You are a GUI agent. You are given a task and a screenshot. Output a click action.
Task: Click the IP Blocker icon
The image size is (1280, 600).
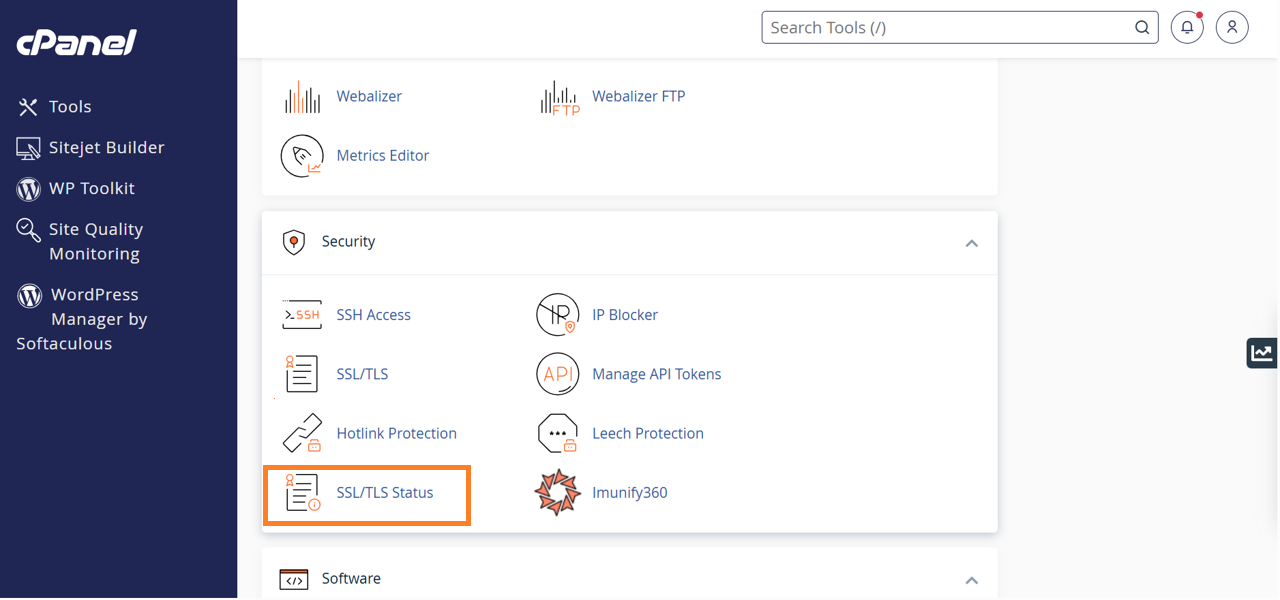[558, 315]
